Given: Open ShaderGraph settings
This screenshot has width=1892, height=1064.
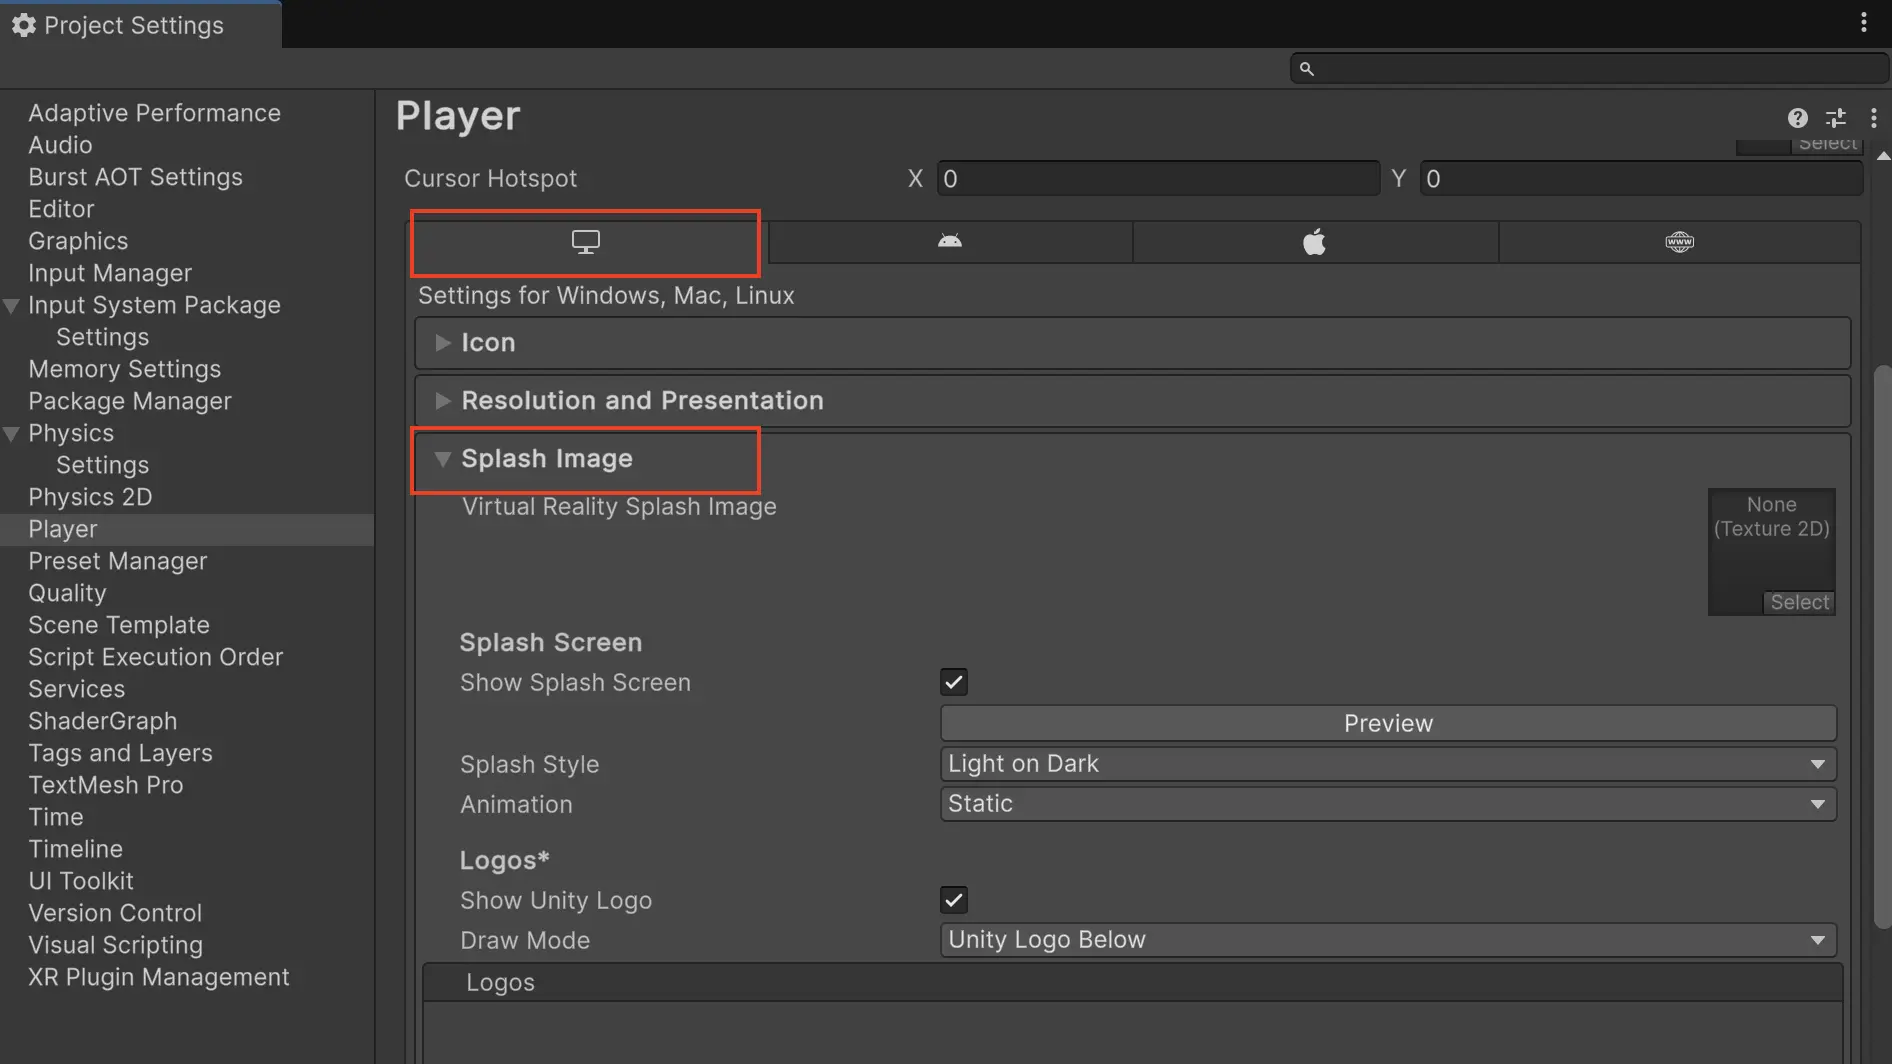Looking at the screenshot, I should click(x=102, y=721).
